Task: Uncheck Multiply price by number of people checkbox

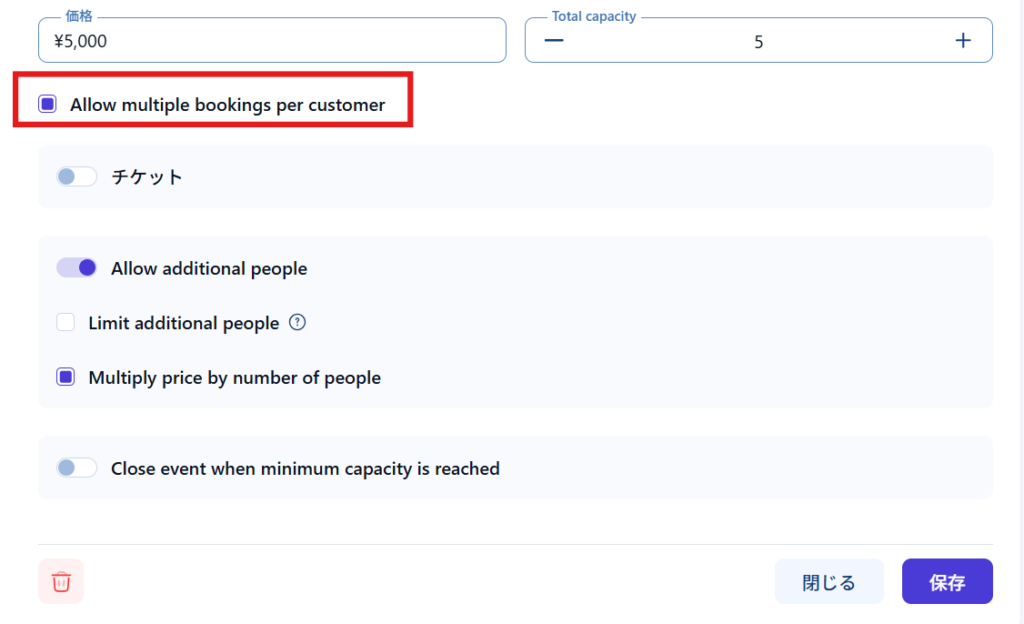Action: (66, 378)
